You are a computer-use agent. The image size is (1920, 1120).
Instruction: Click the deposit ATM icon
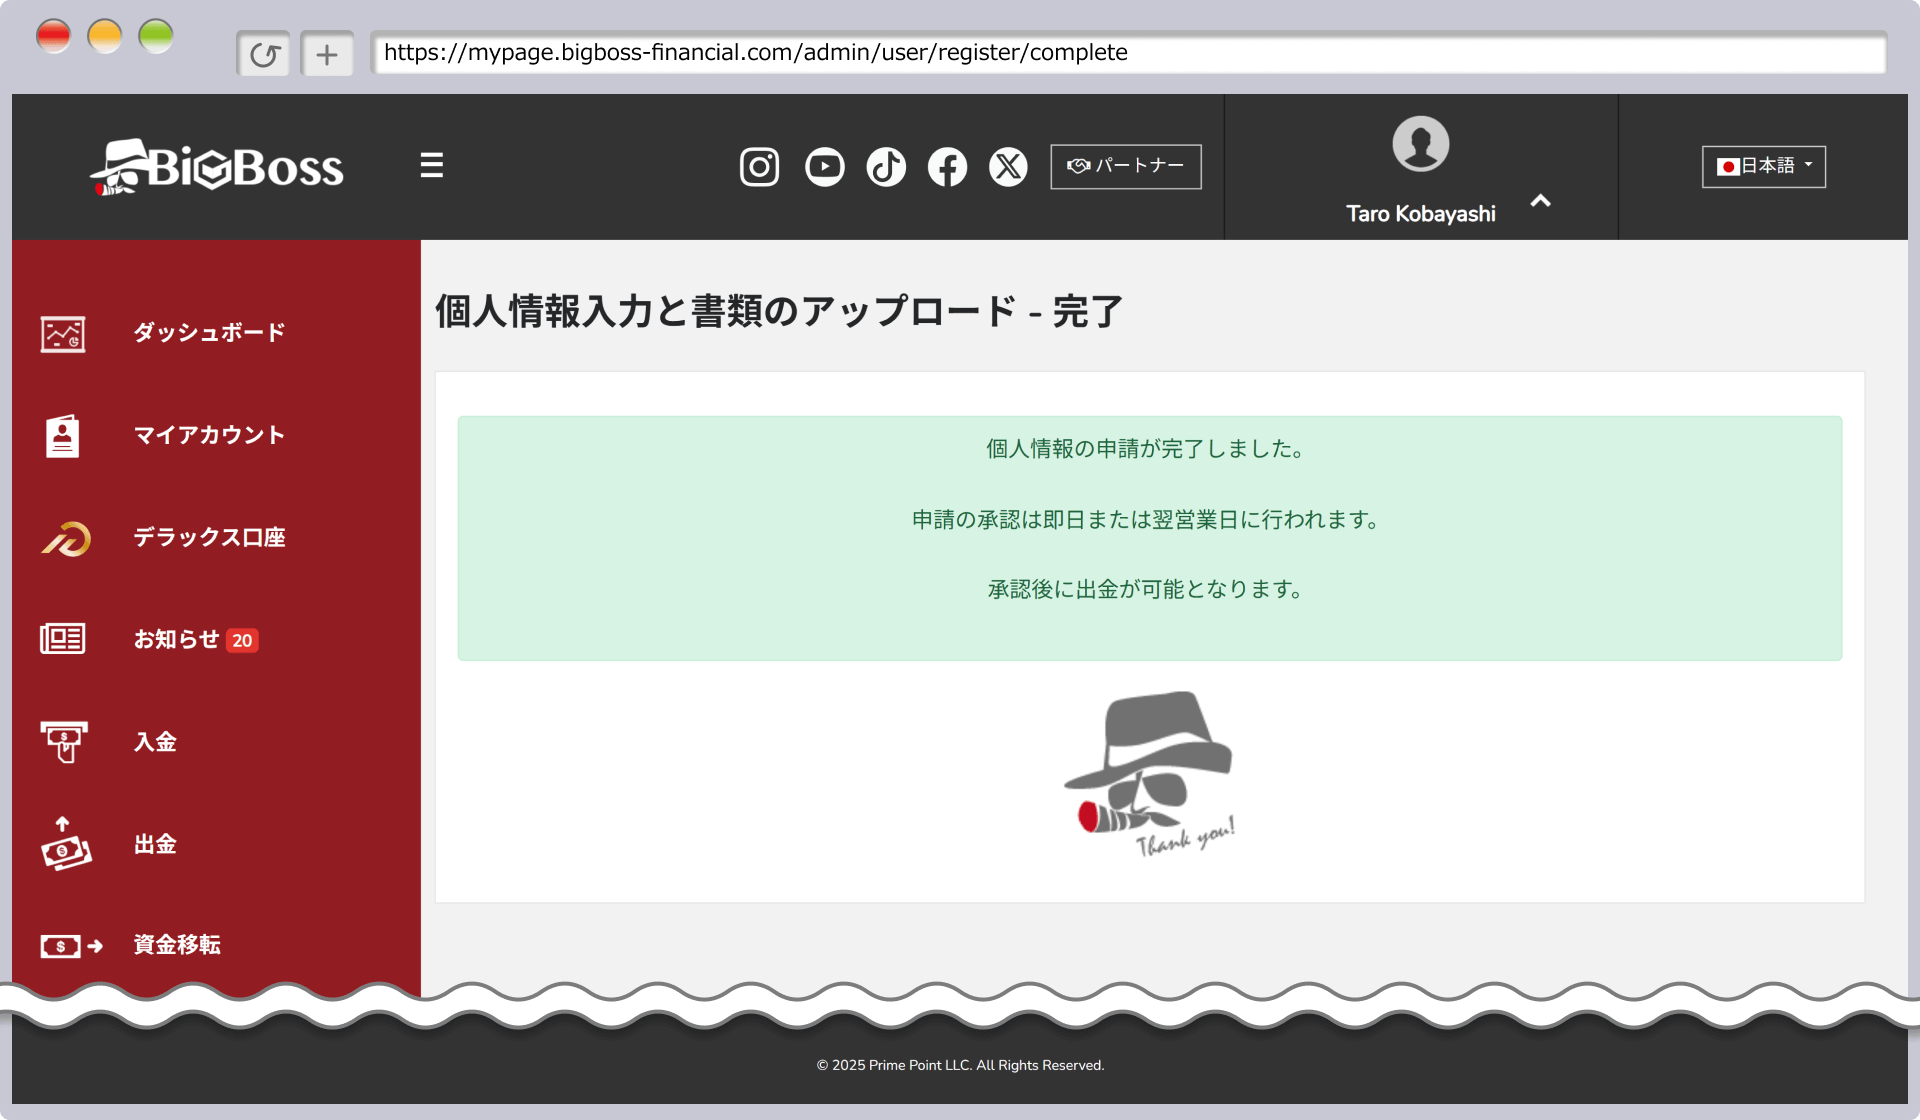click(64, 742)
